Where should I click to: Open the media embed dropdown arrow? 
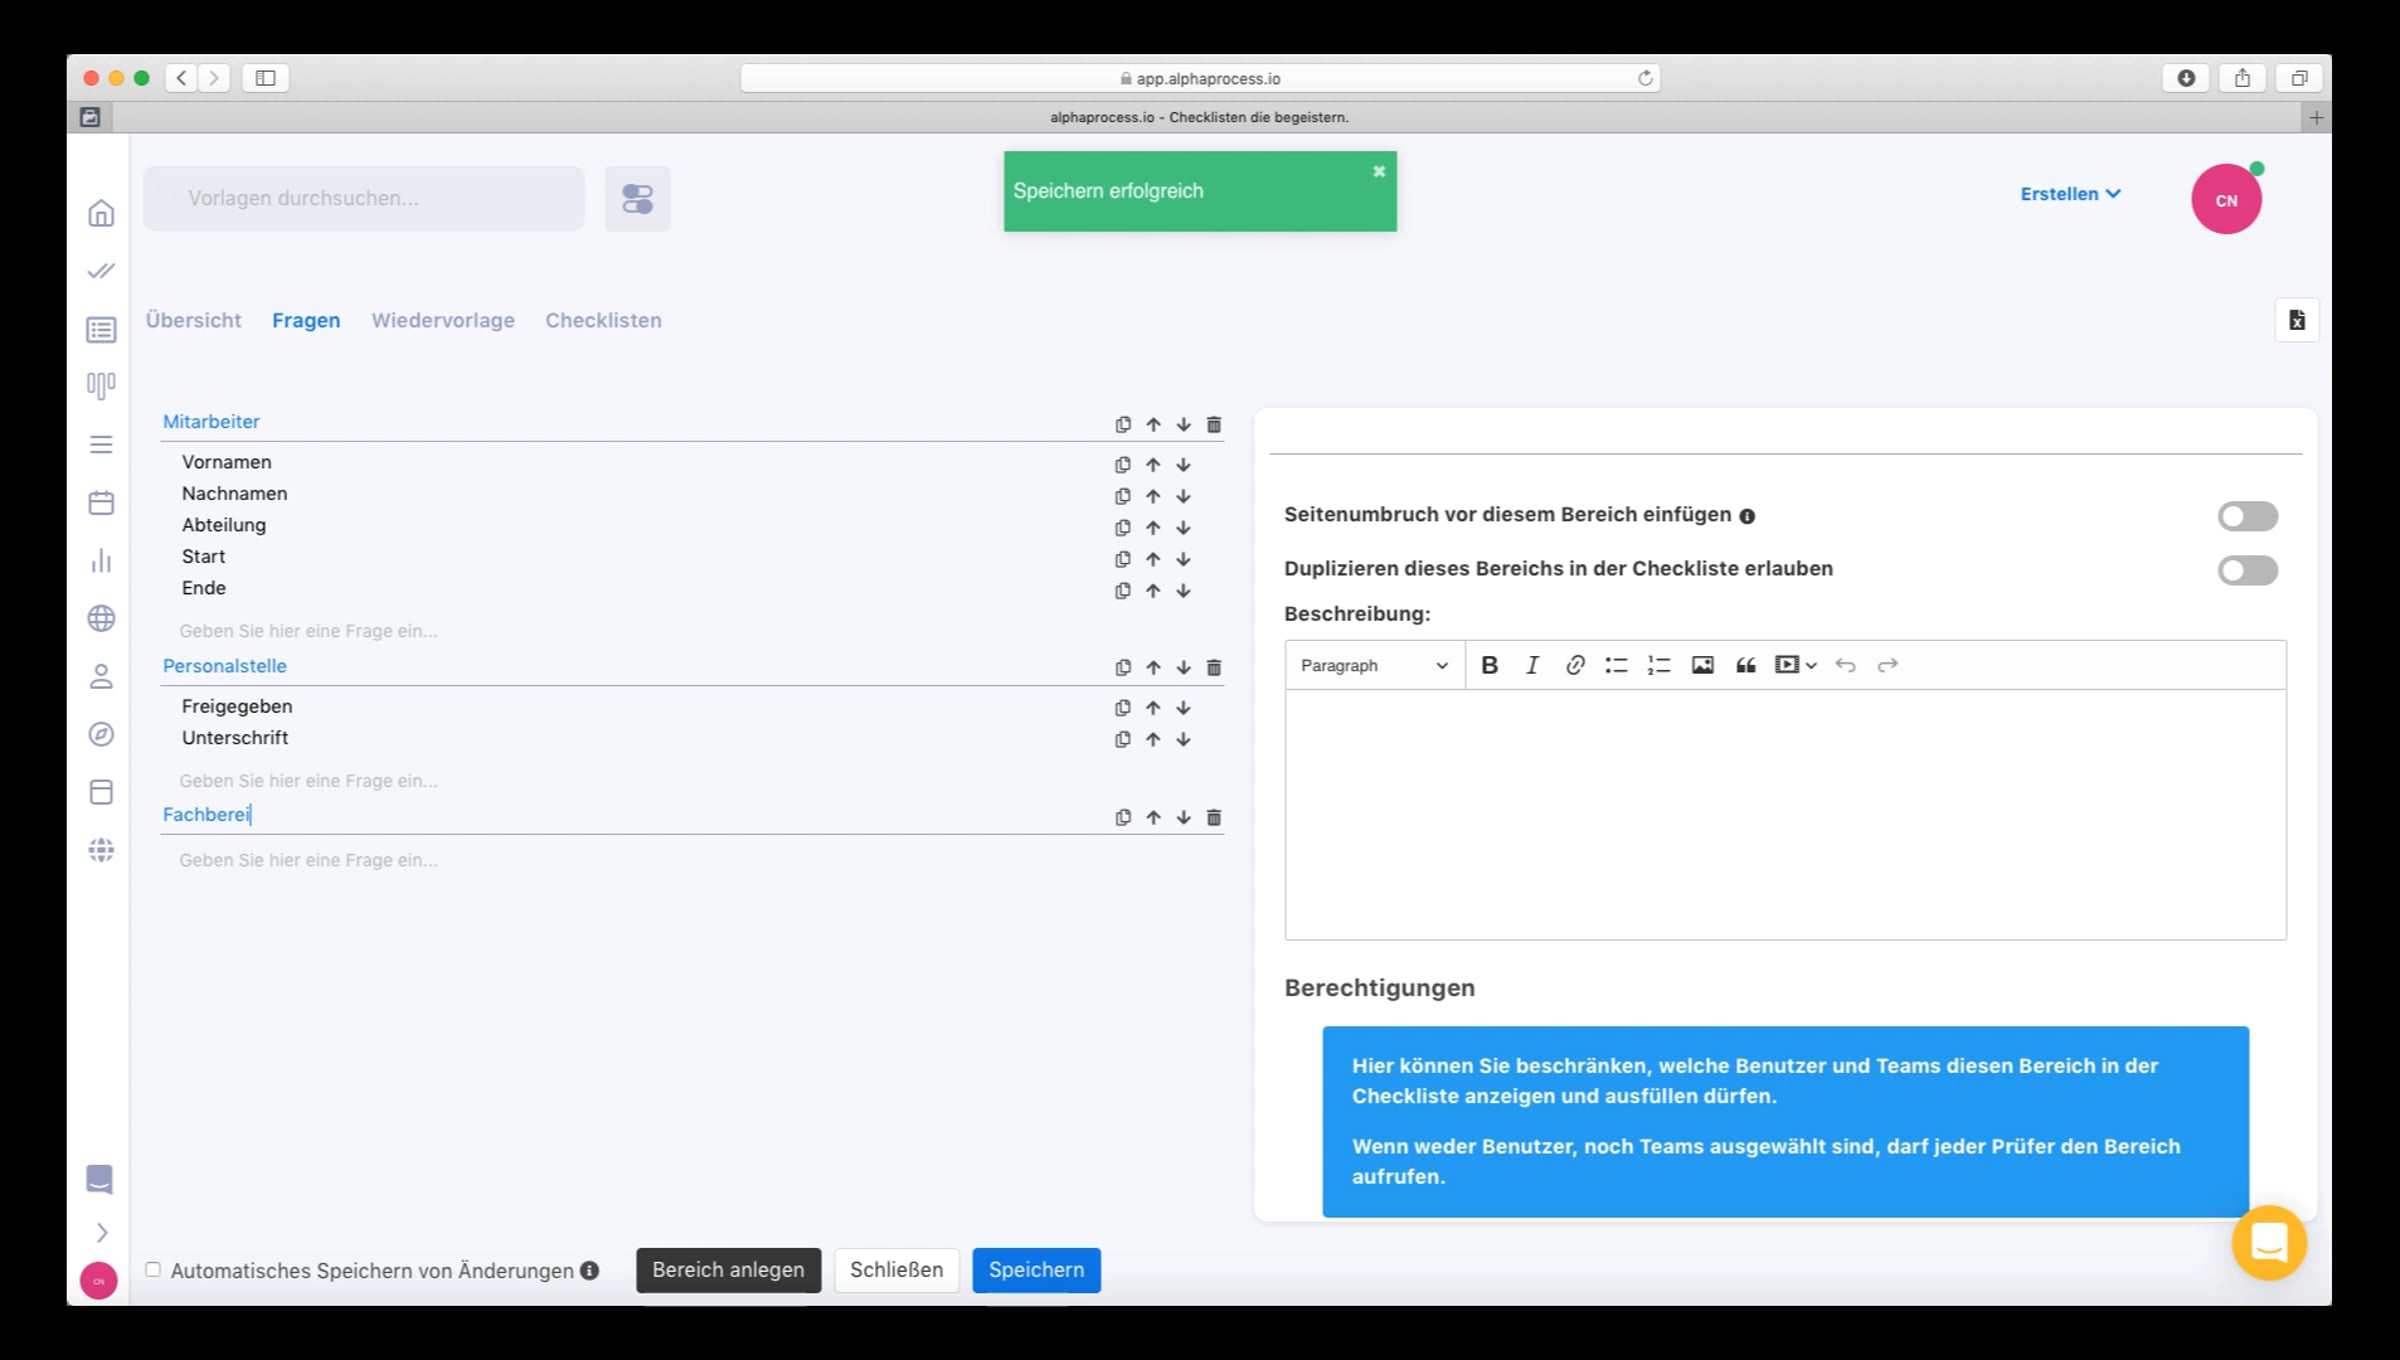[x=1811, y=665]
